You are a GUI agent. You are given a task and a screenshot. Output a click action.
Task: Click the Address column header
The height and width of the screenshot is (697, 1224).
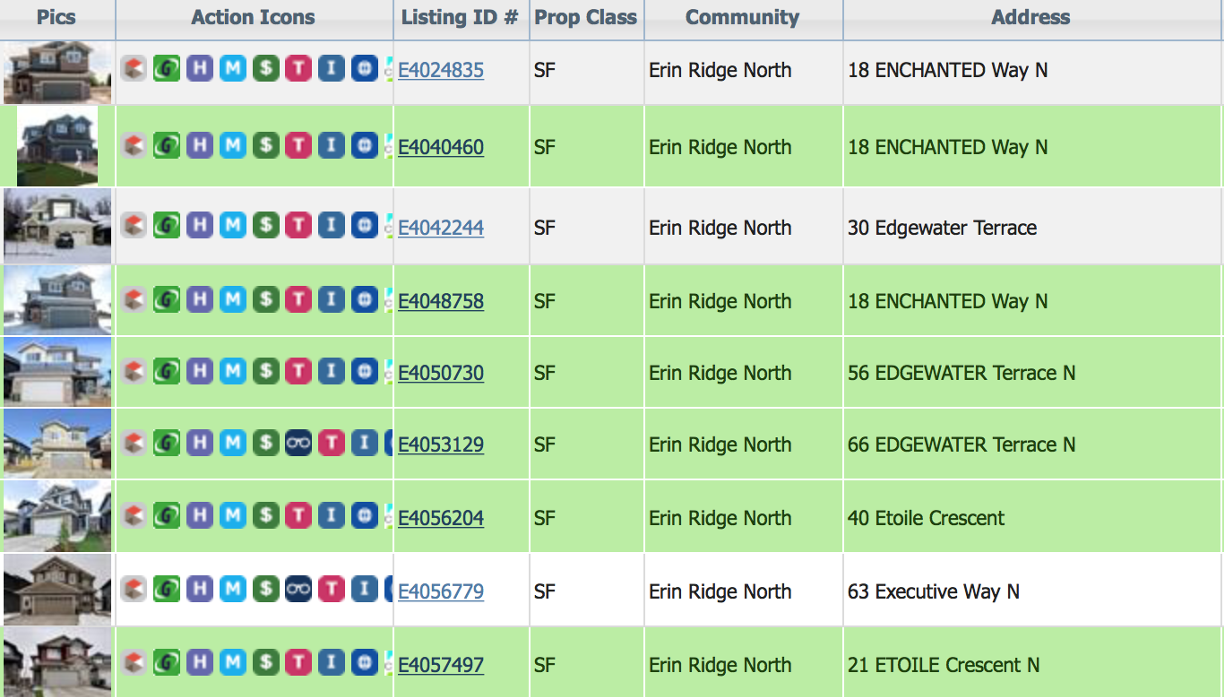tap(1031, 17)
